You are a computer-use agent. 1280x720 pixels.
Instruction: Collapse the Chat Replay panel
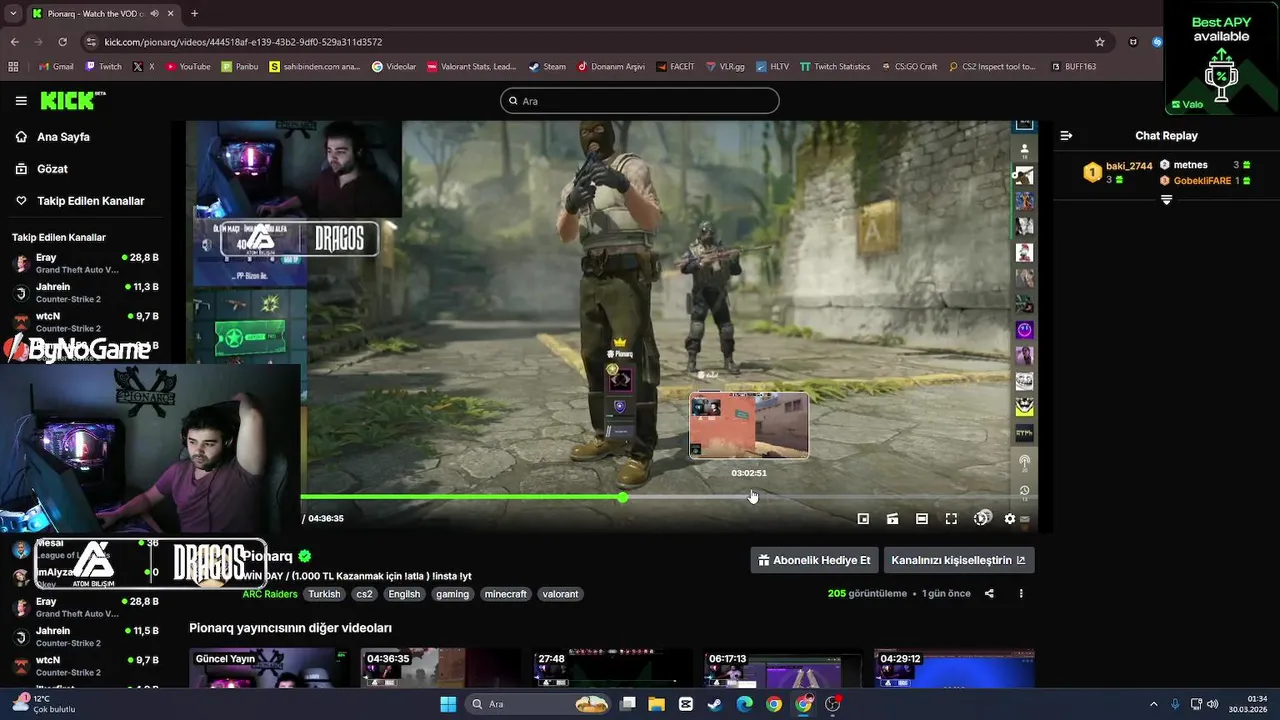1066,136
